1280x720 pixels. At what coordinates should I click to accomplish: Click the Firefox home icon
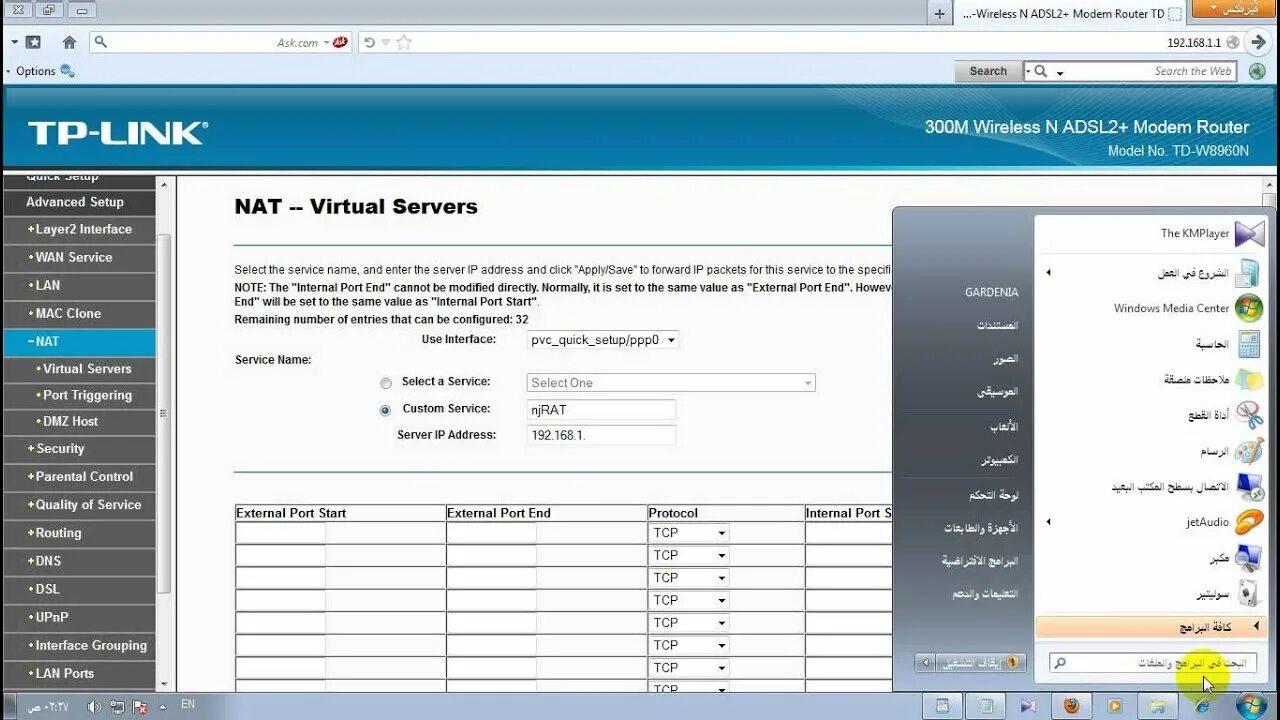click(x=69, y=42)
